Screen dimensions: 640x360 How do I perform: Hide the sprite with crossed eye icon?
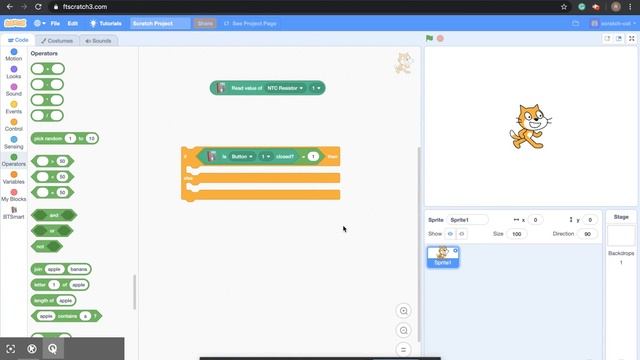coord(462,234)
